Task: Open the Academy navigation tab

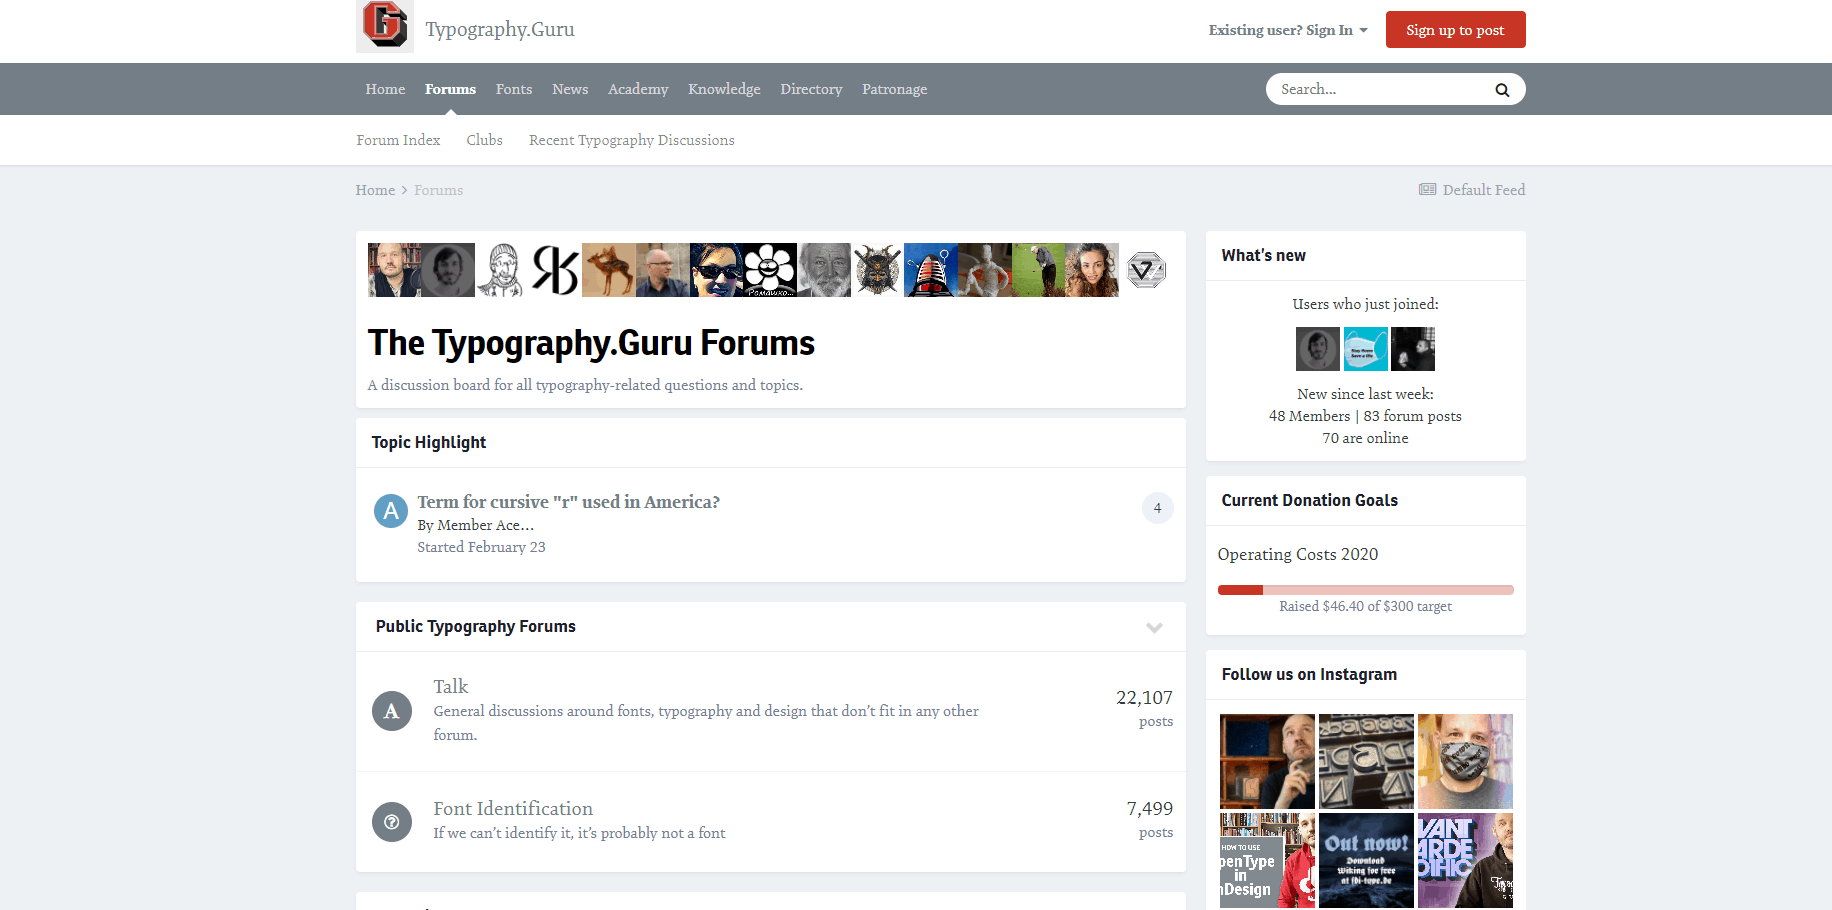Action: [x=638, y=89]
